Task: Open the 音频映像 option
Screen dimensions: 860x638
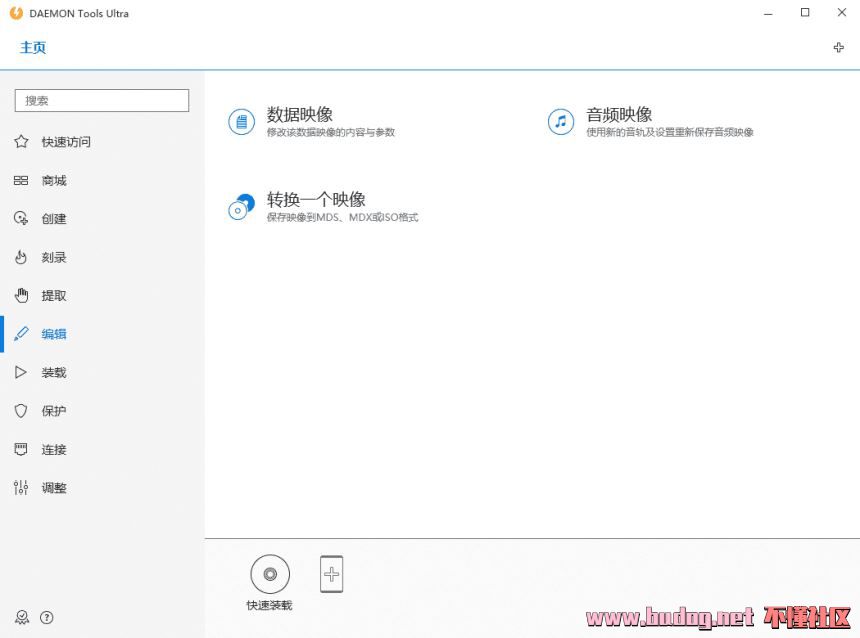Action: coord(619,115)
